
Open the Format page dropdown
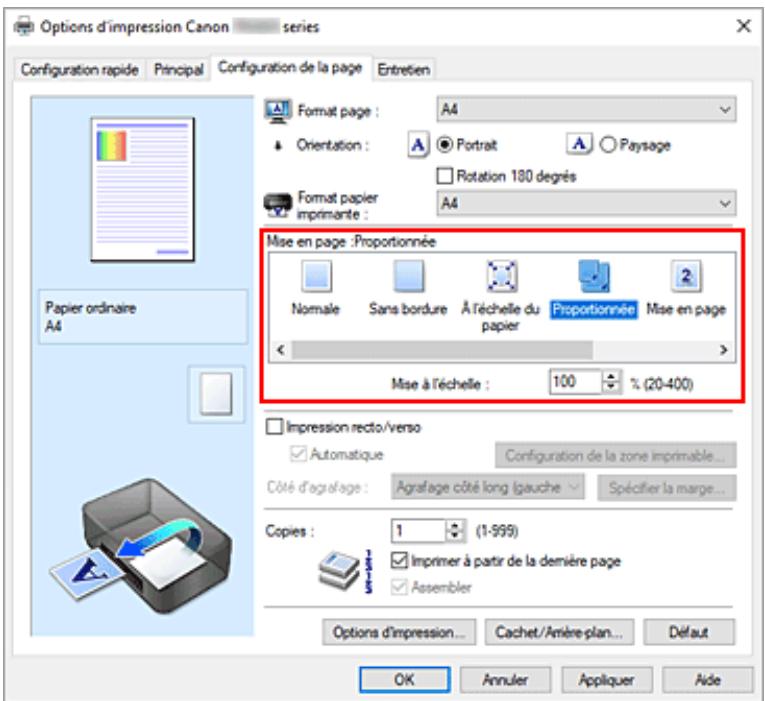(586, 109)
